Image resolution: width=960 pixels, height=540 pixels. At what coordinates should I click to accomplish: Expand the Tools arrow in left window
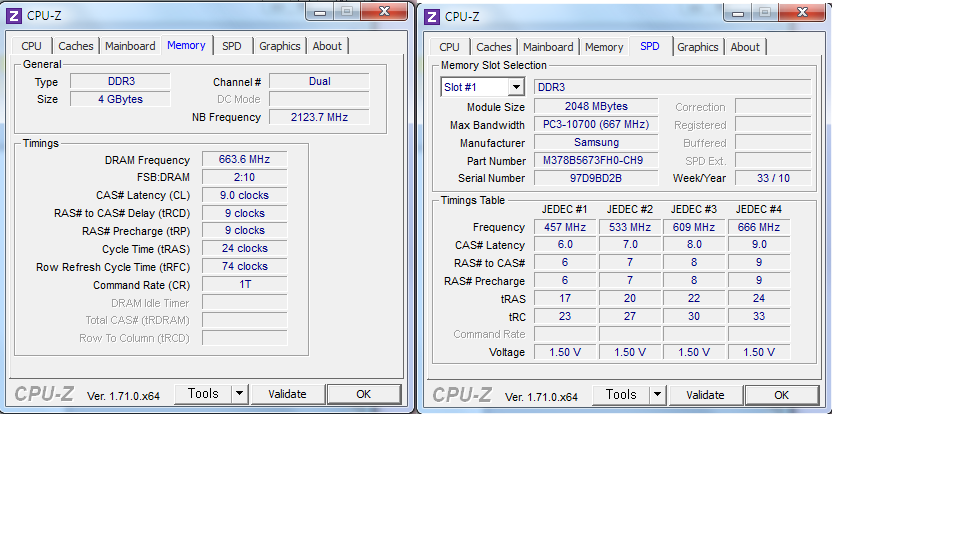239,394
